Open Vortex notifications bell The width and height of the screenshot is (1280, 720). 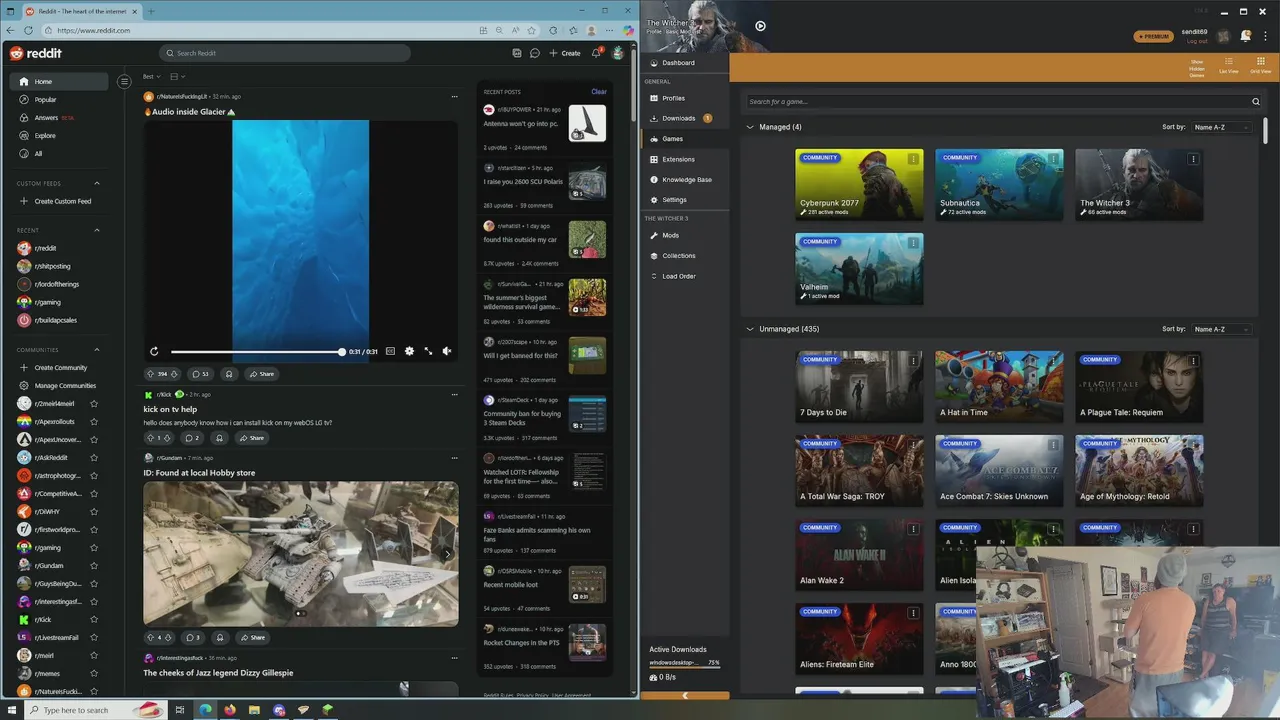pyautogui.click(x=1246, y=36)
